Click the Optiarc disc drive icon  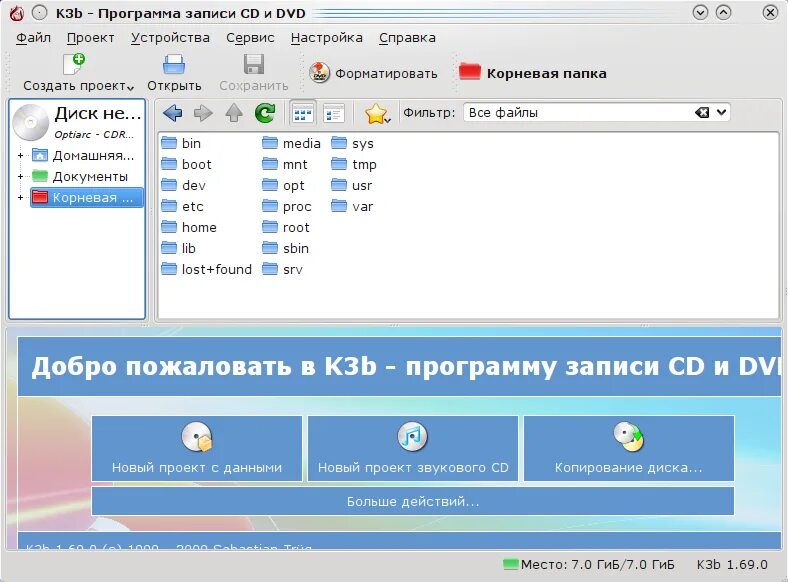(x=31, y=122)
